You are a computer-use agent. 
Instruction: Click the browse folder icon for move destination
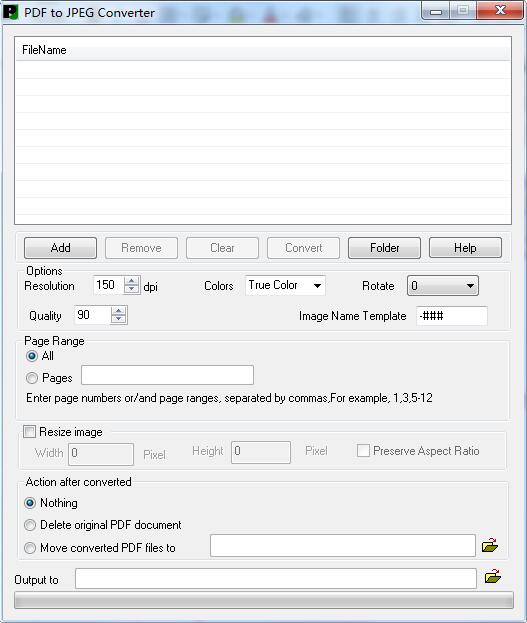490,545
